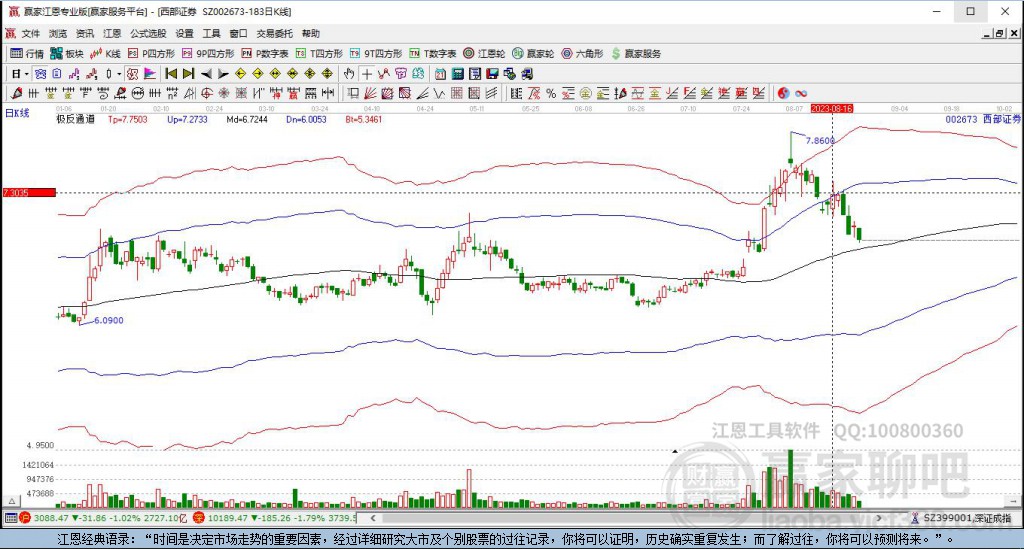Click the save floppy disk icon
1024x549 pixels.
pyautogui.click(x=492, y=74)
